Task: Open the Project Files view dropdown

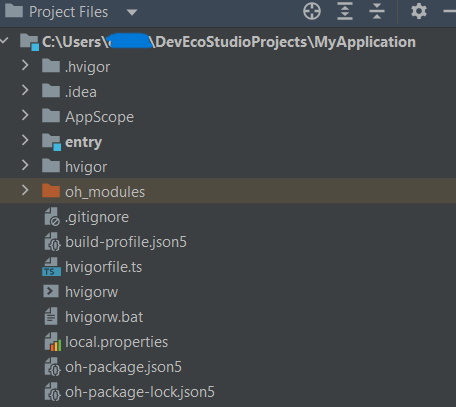Action: [x=132, y=13]
